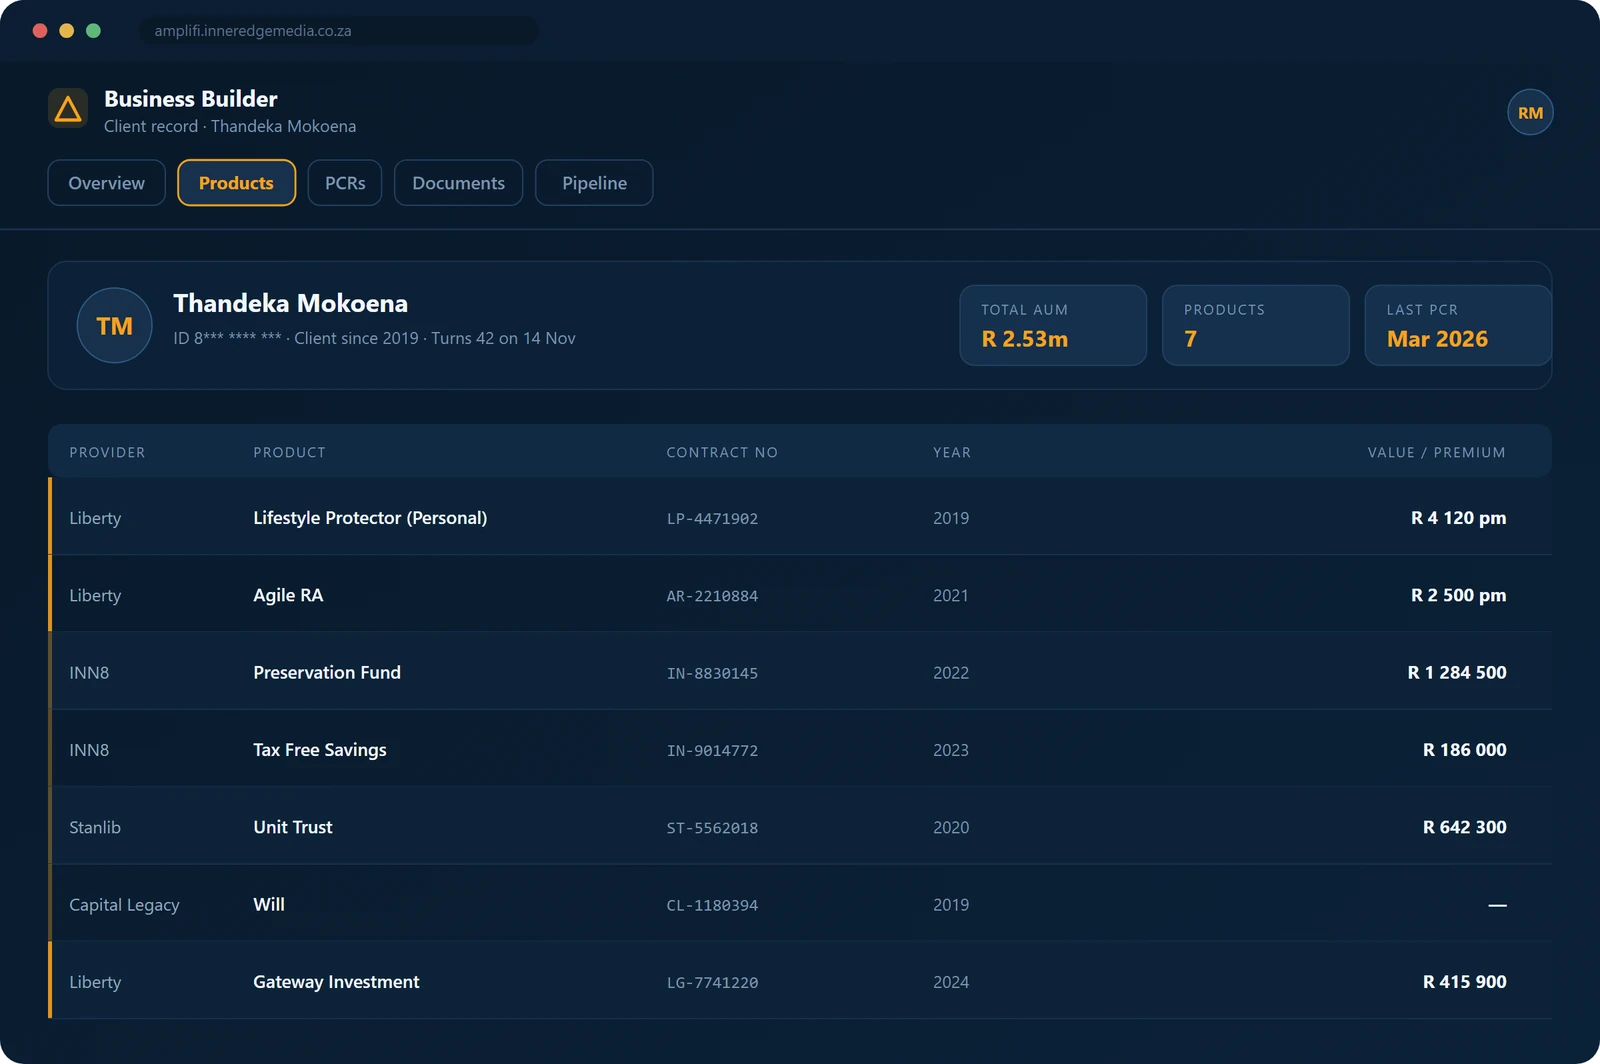Screen dimensions: 1600x1064
Task: Click the Capital Legacy provider cell
Action: tap(124, 905)
